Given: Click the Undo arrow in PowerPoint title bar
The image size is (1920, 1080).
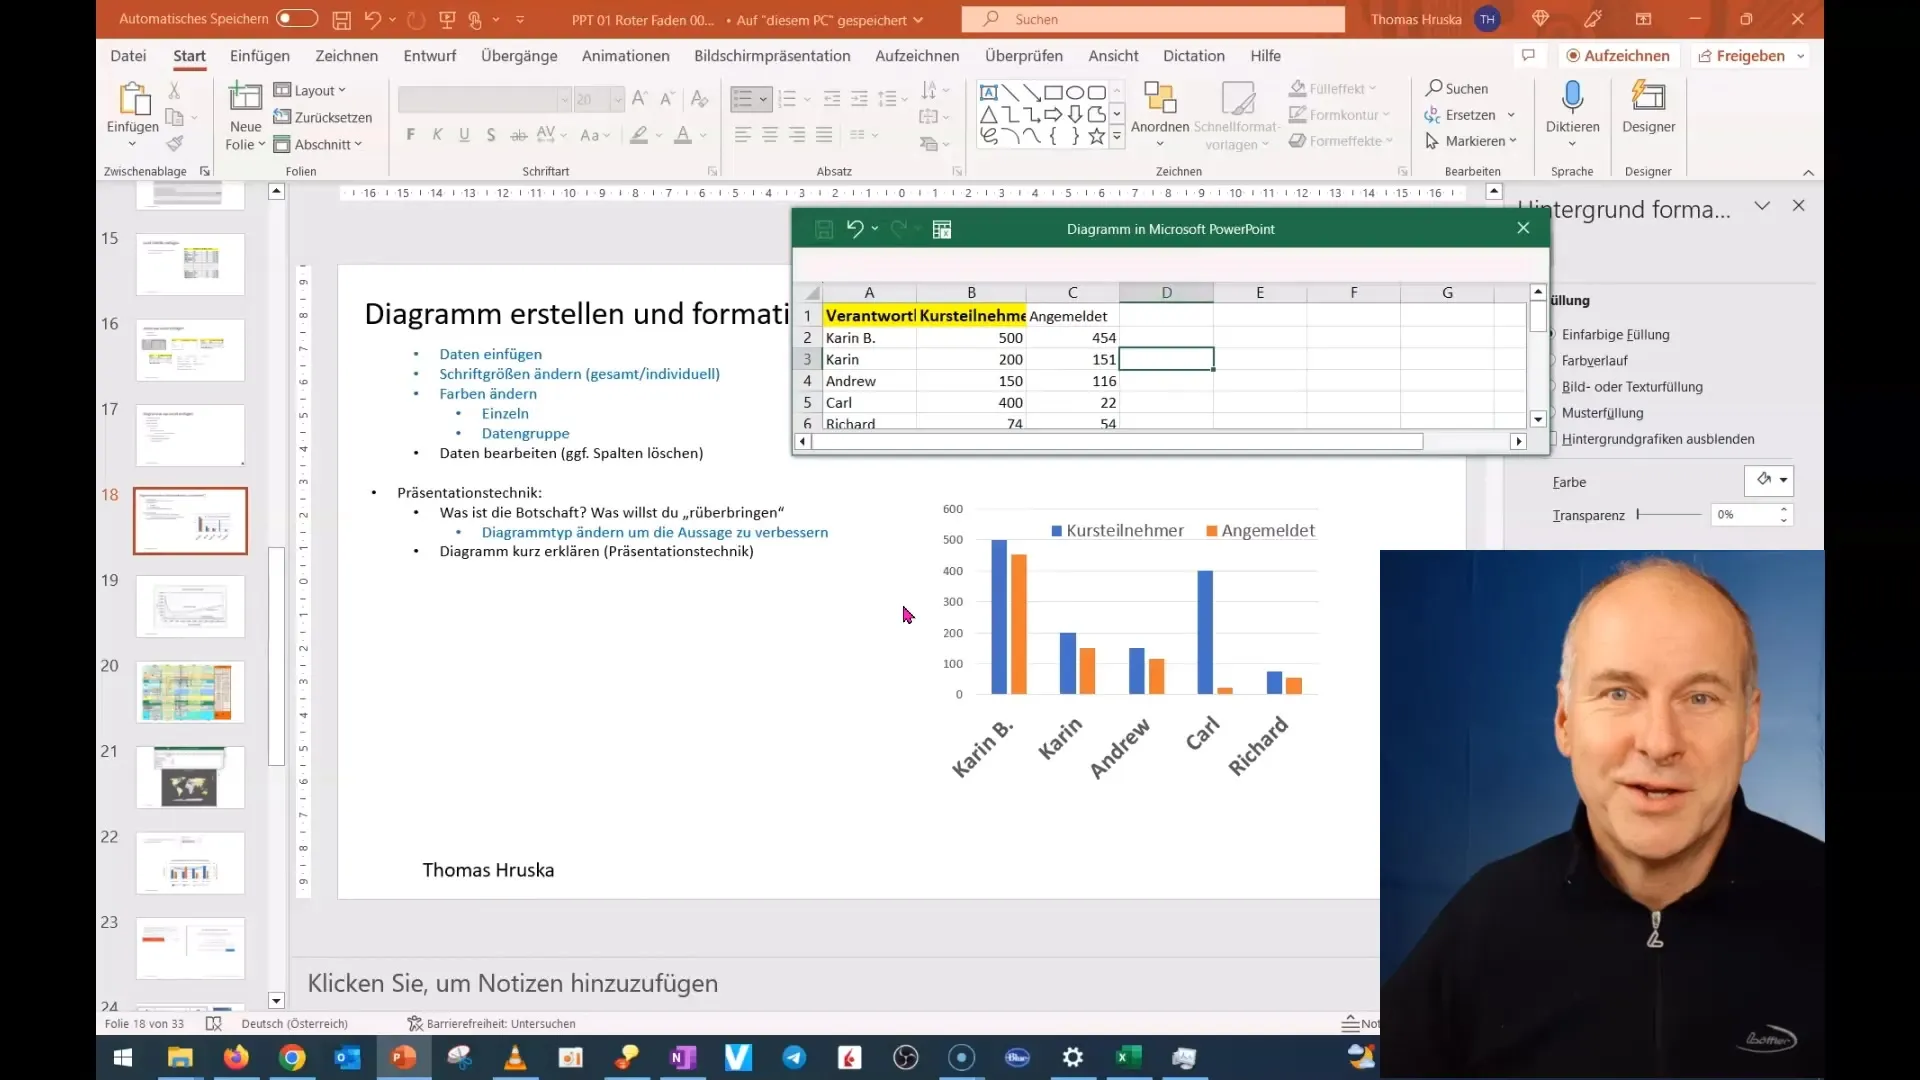Looking at the screenshot, I should [372, 19].
